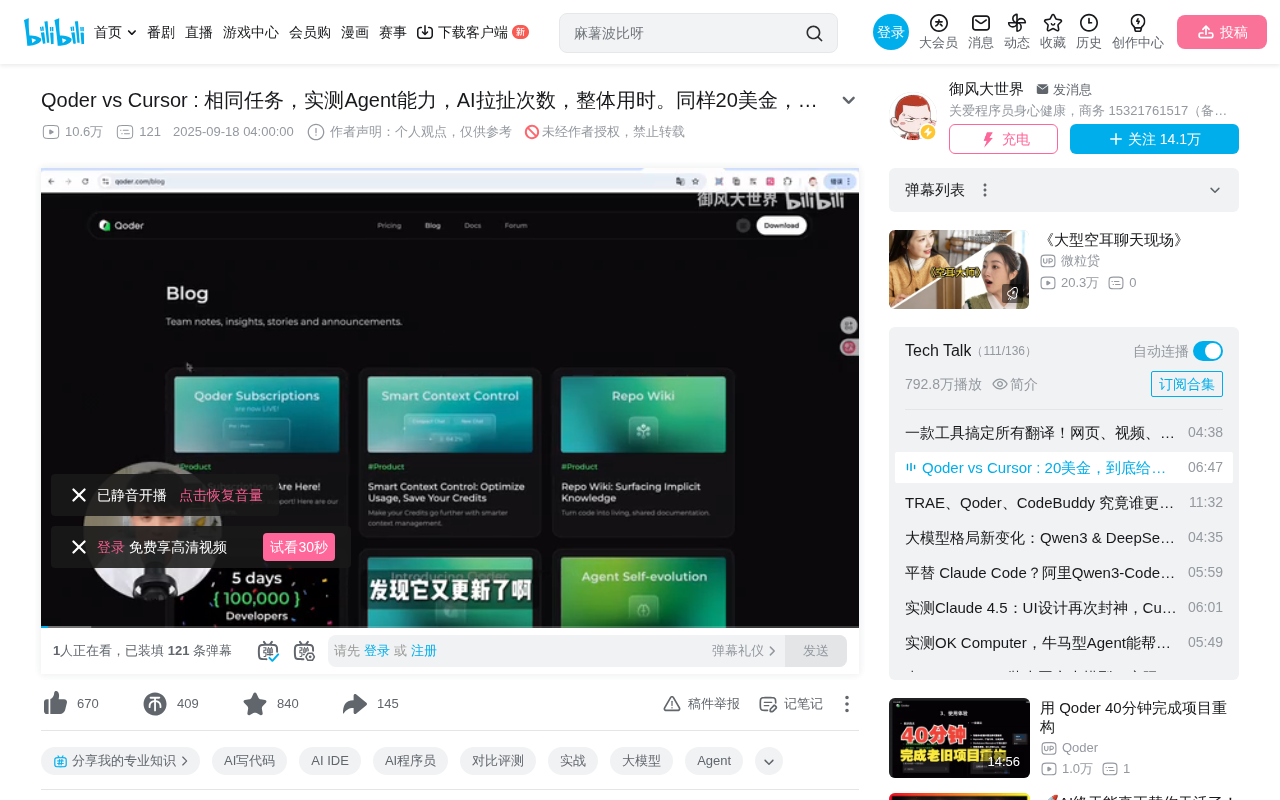Open 会员购 nav item
The image size is (1280, 800).
tap(310, 32)
